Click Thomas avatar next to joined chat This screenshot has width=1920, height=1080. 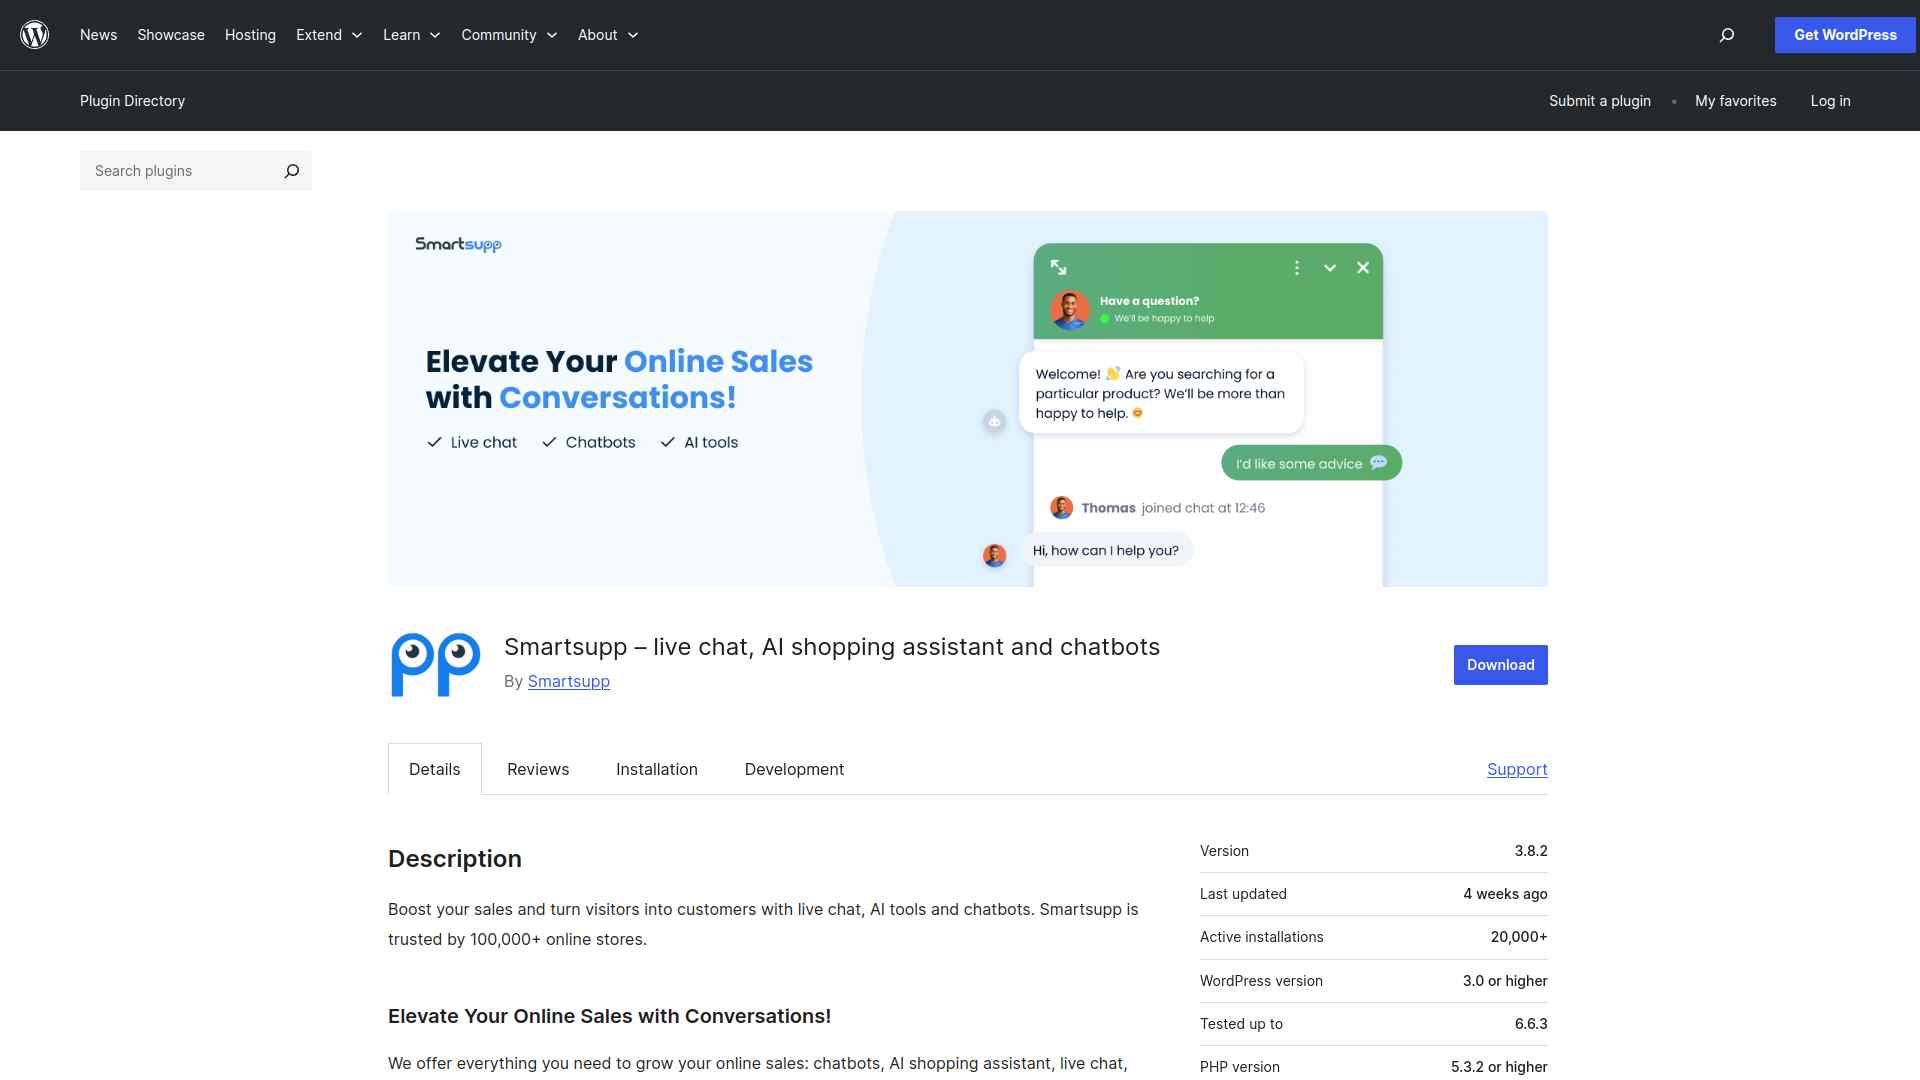pyautogui.click(x=1061, y=508)
